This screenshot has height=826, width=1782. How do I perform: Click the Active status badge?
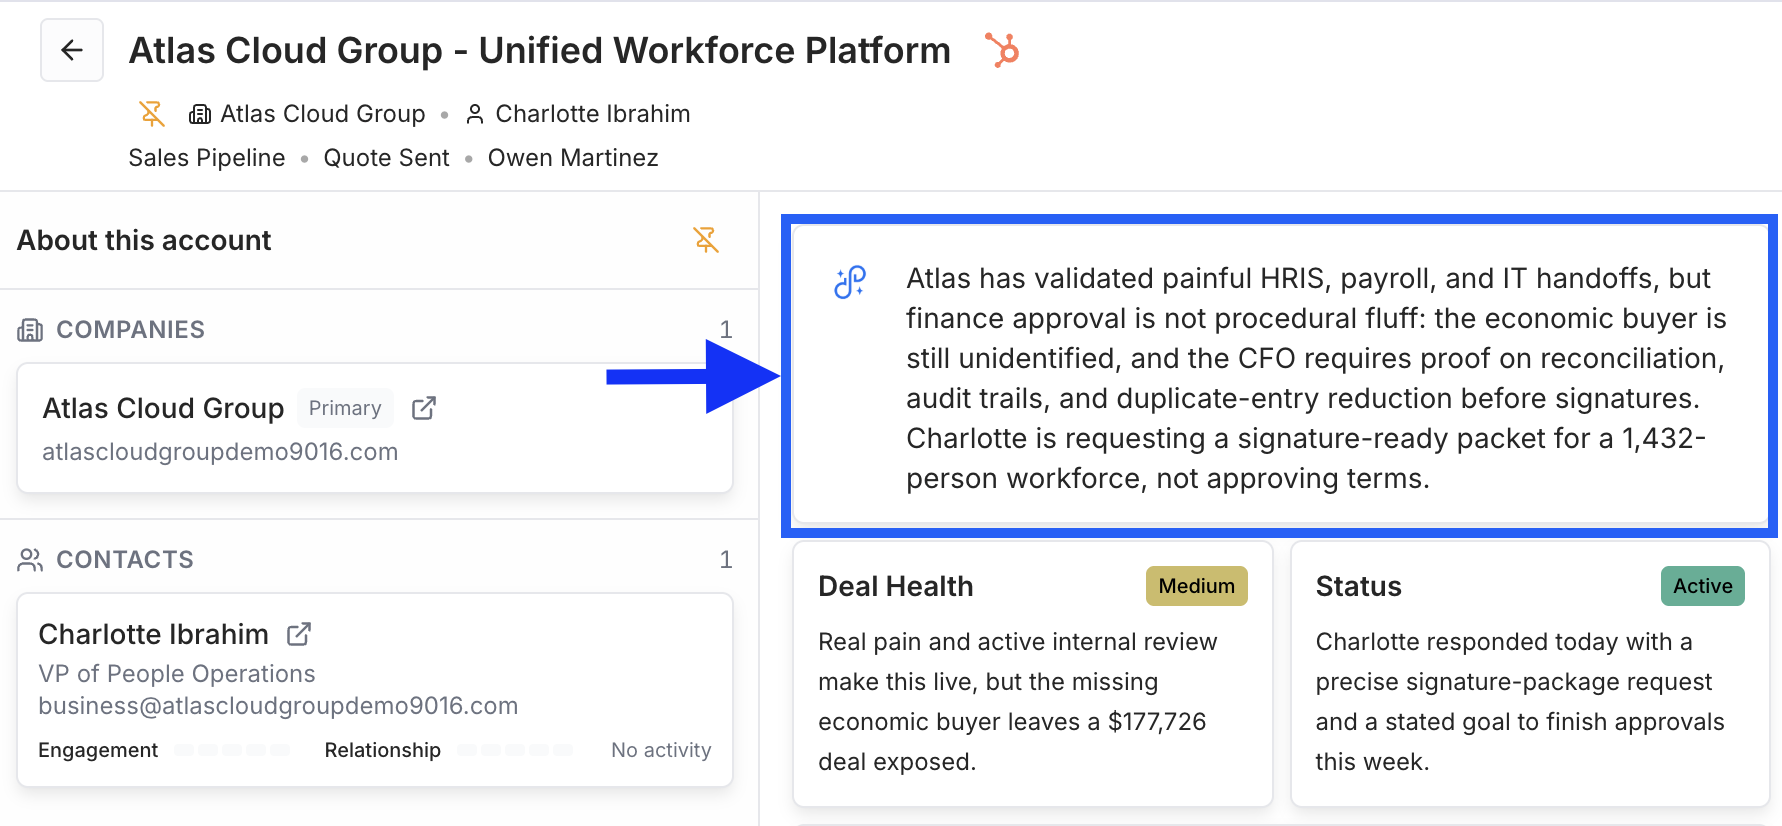[x=1703, y=586]
